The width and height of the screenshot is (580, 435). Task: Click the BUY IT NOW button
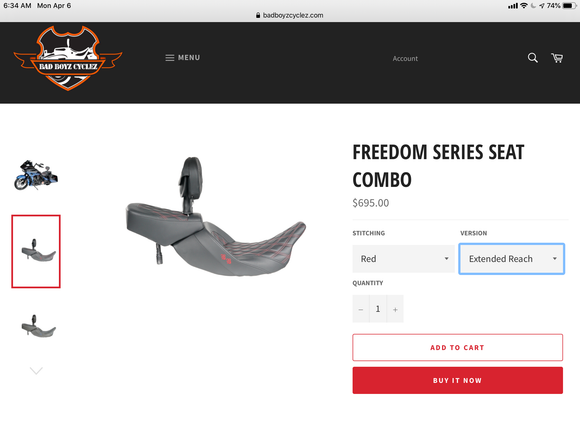click(458, 380)
